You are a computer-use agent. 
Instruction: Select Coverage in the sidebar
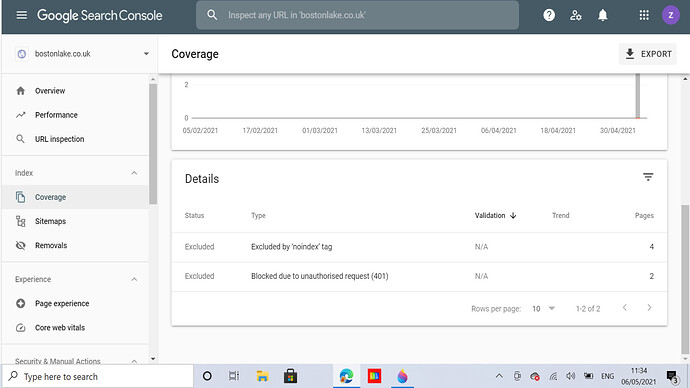[x=75, y=197]
